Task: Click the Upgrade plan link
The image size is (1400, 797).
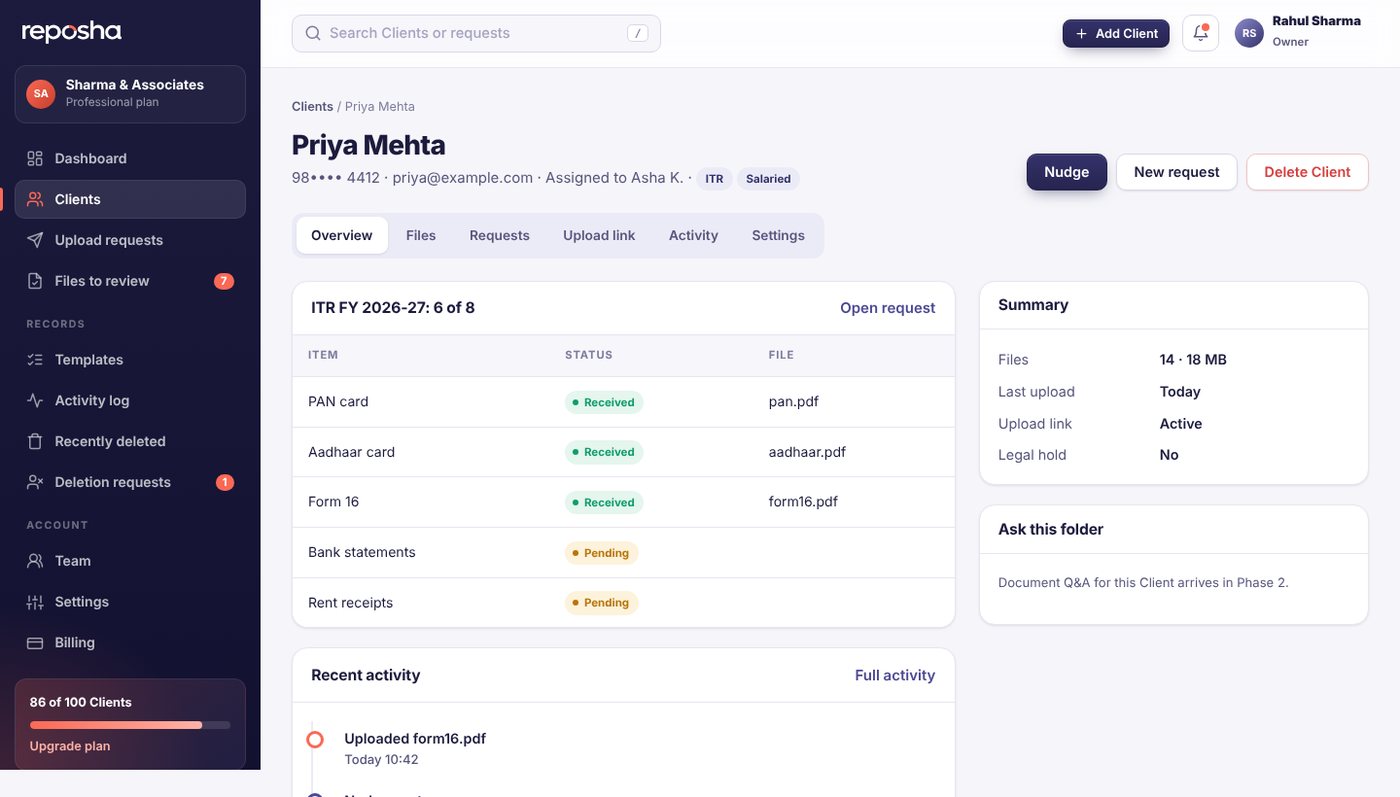Action: point(70,746)
